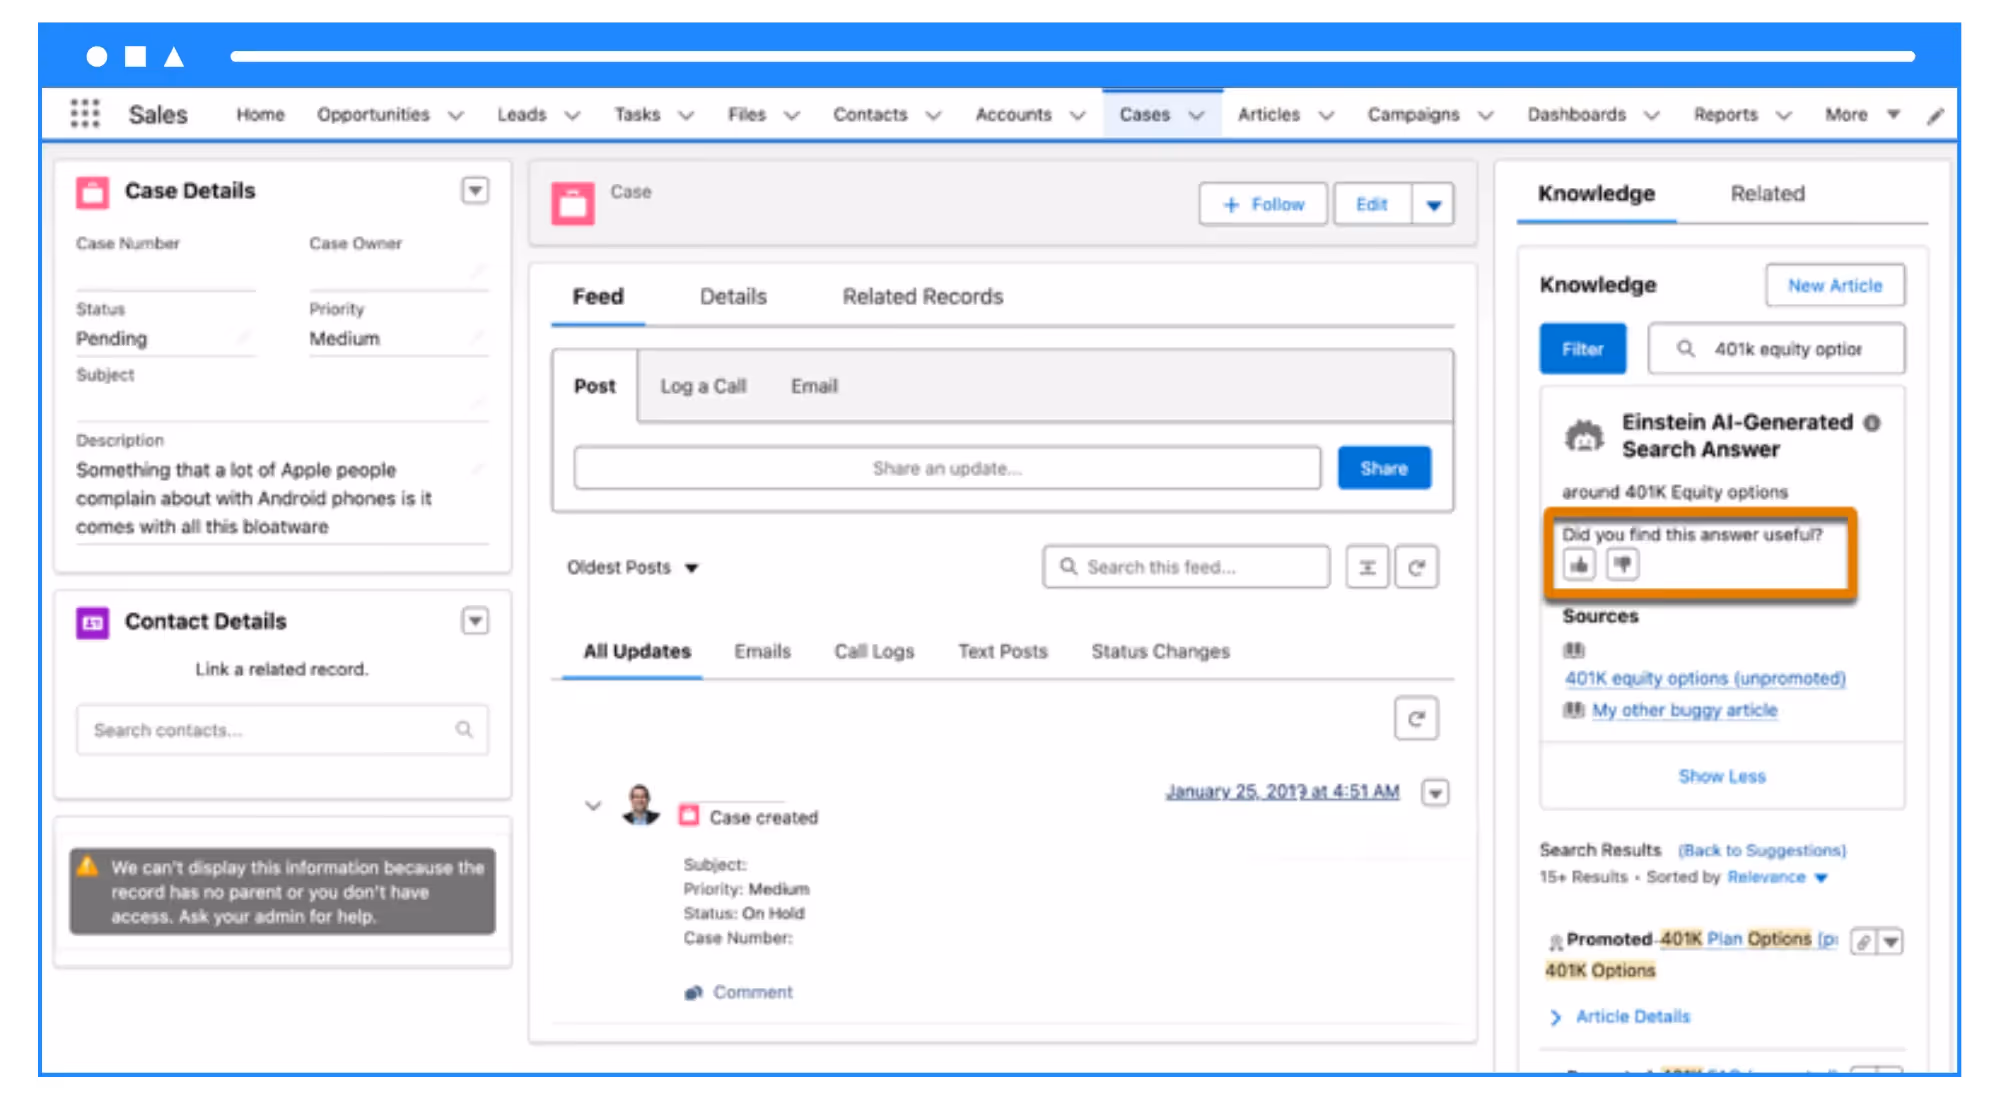Refresh feed beside the feed search
The width and height of the screenshot is (2000, 1100).
1417,567
